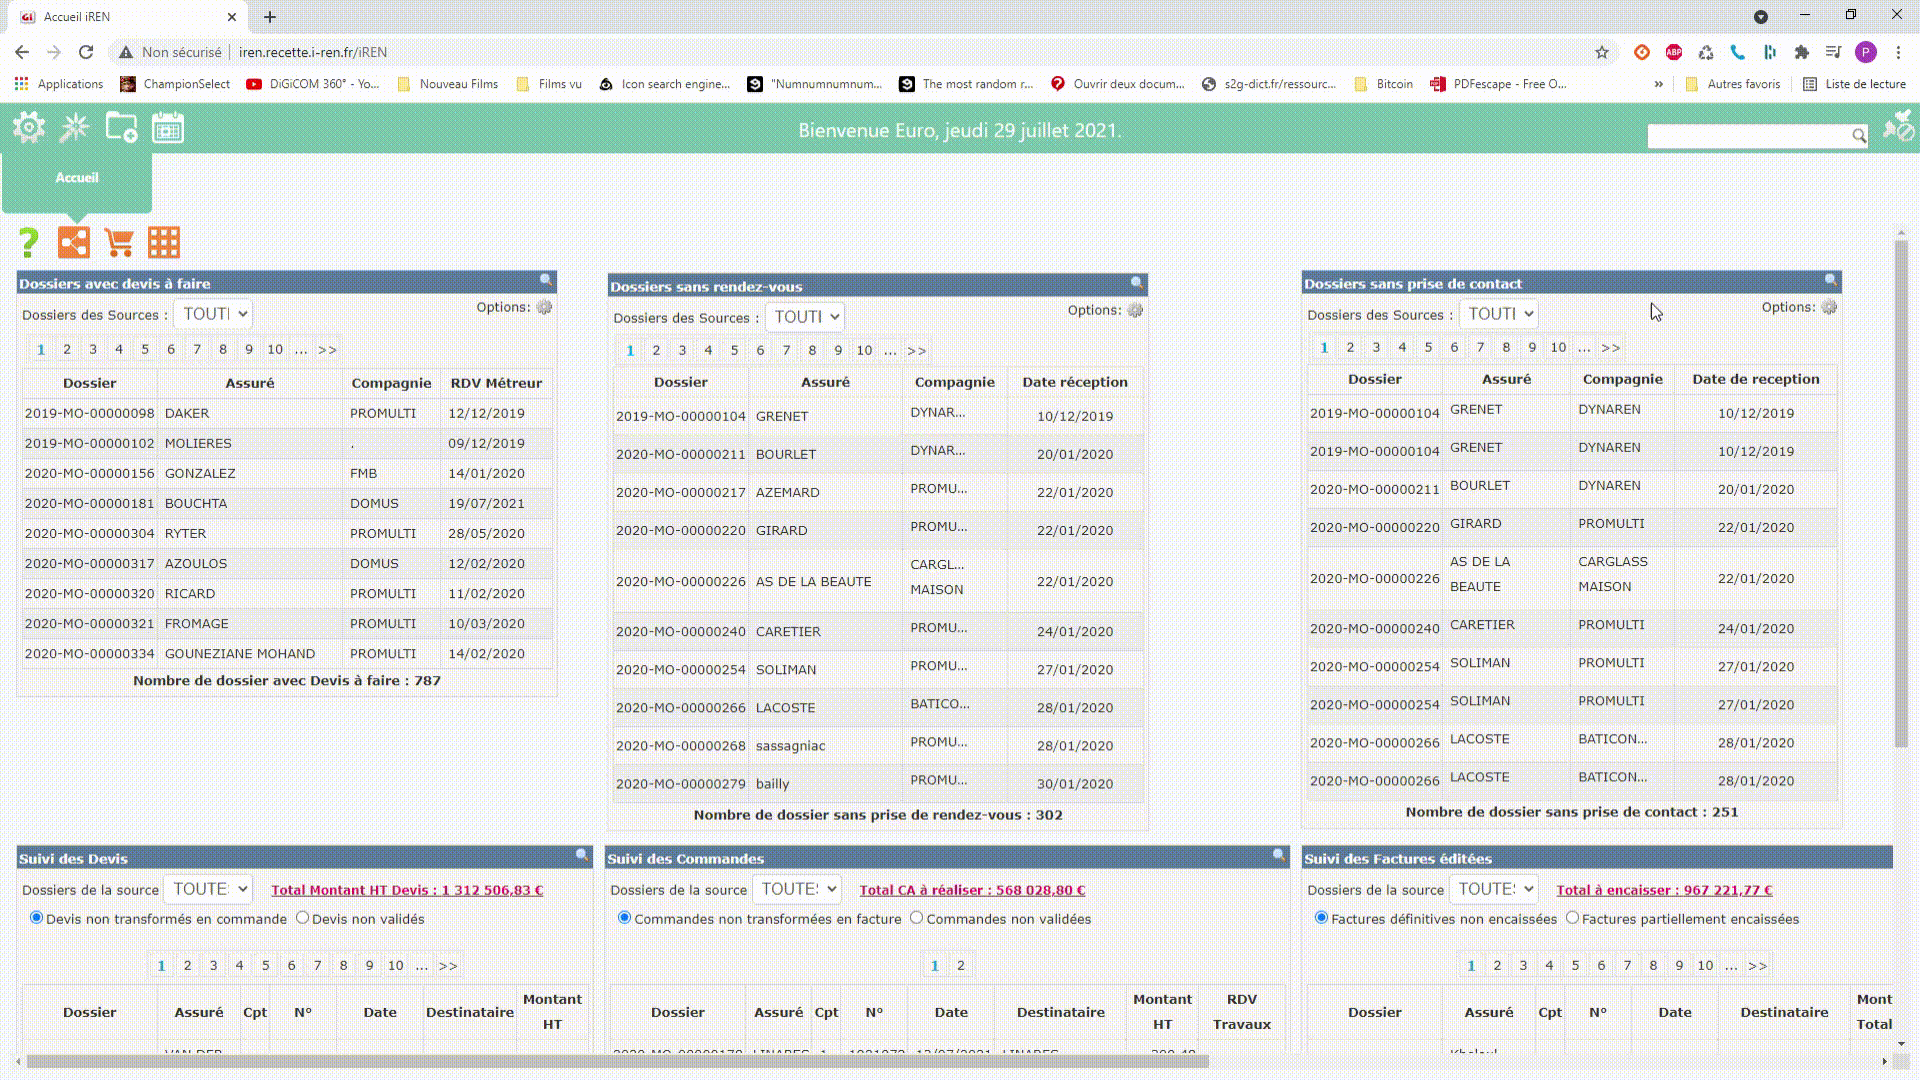This screenshot has width=1920, height=1080.
Task: Click the green question mark help icon
Action: (29, 242)
